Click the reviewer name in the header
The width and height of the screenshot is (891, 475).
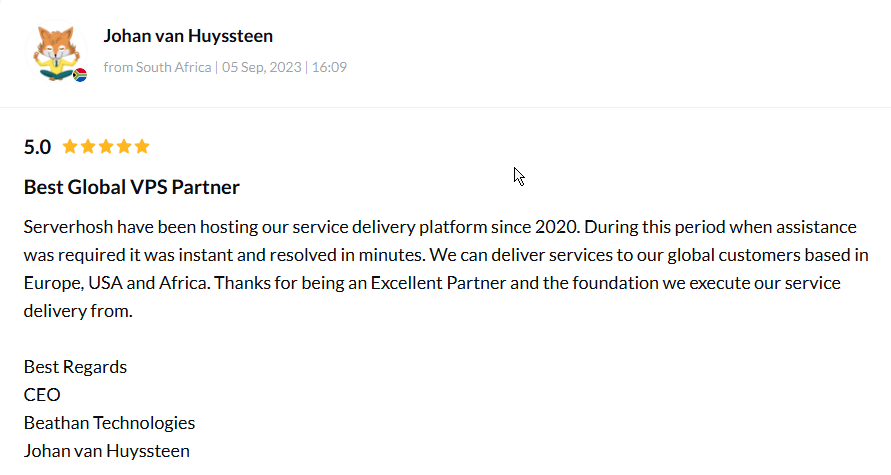tap(188, 36)
